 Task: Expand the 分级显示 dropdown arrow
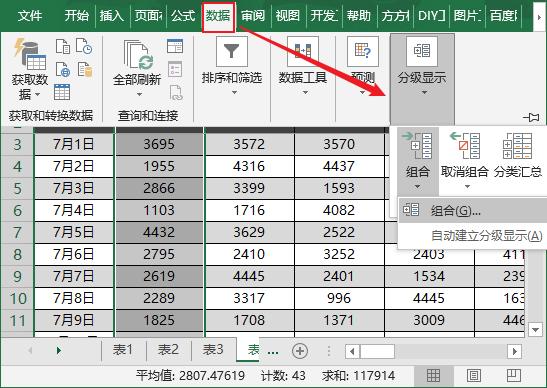tap(424, 93)
